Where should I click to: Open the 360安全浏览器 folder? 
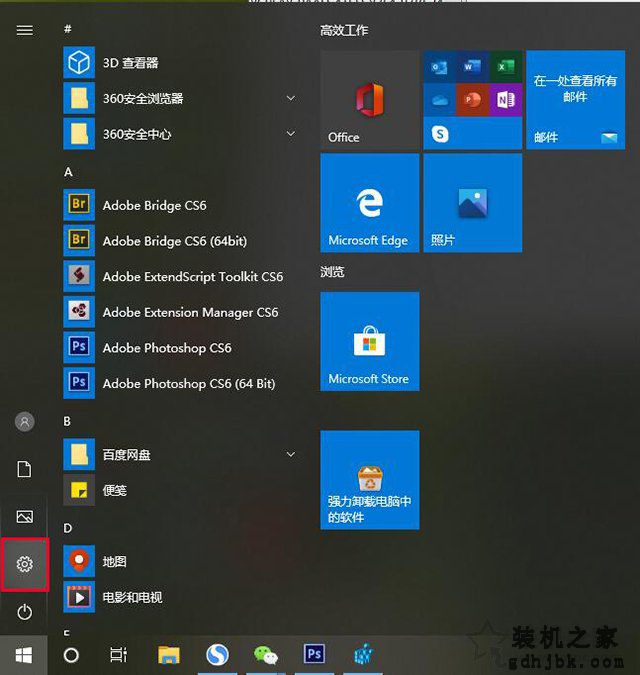click(x=180, y=99)
